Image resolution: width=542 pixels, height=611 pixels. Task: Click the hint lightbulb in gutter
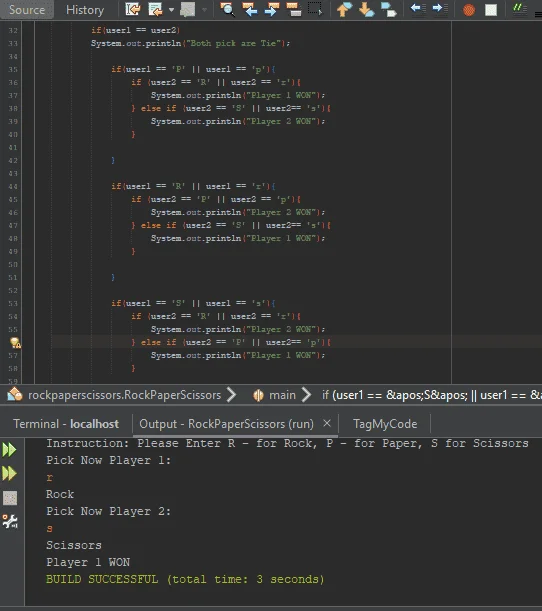(15, 343)
